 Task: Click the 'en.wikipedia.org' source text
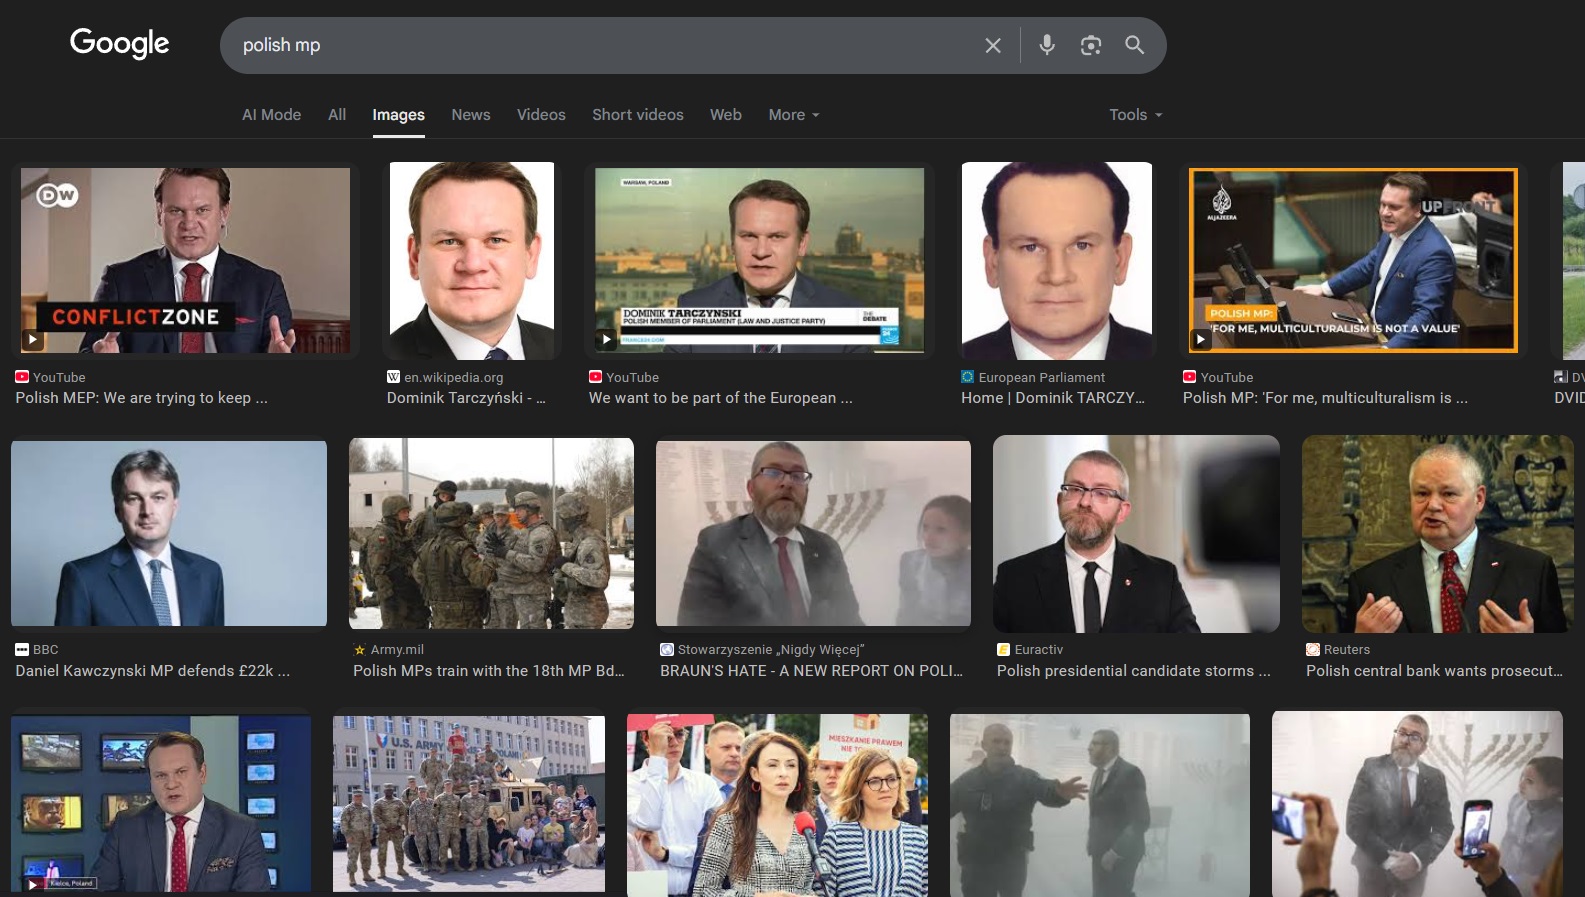453,377
